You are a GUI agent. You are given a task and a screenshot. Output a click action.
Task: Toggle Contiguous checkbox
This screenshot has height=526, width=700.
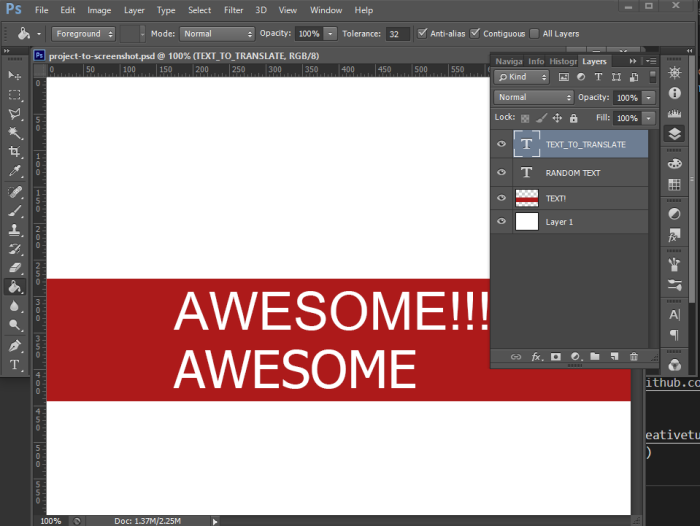tap(475, 33)
